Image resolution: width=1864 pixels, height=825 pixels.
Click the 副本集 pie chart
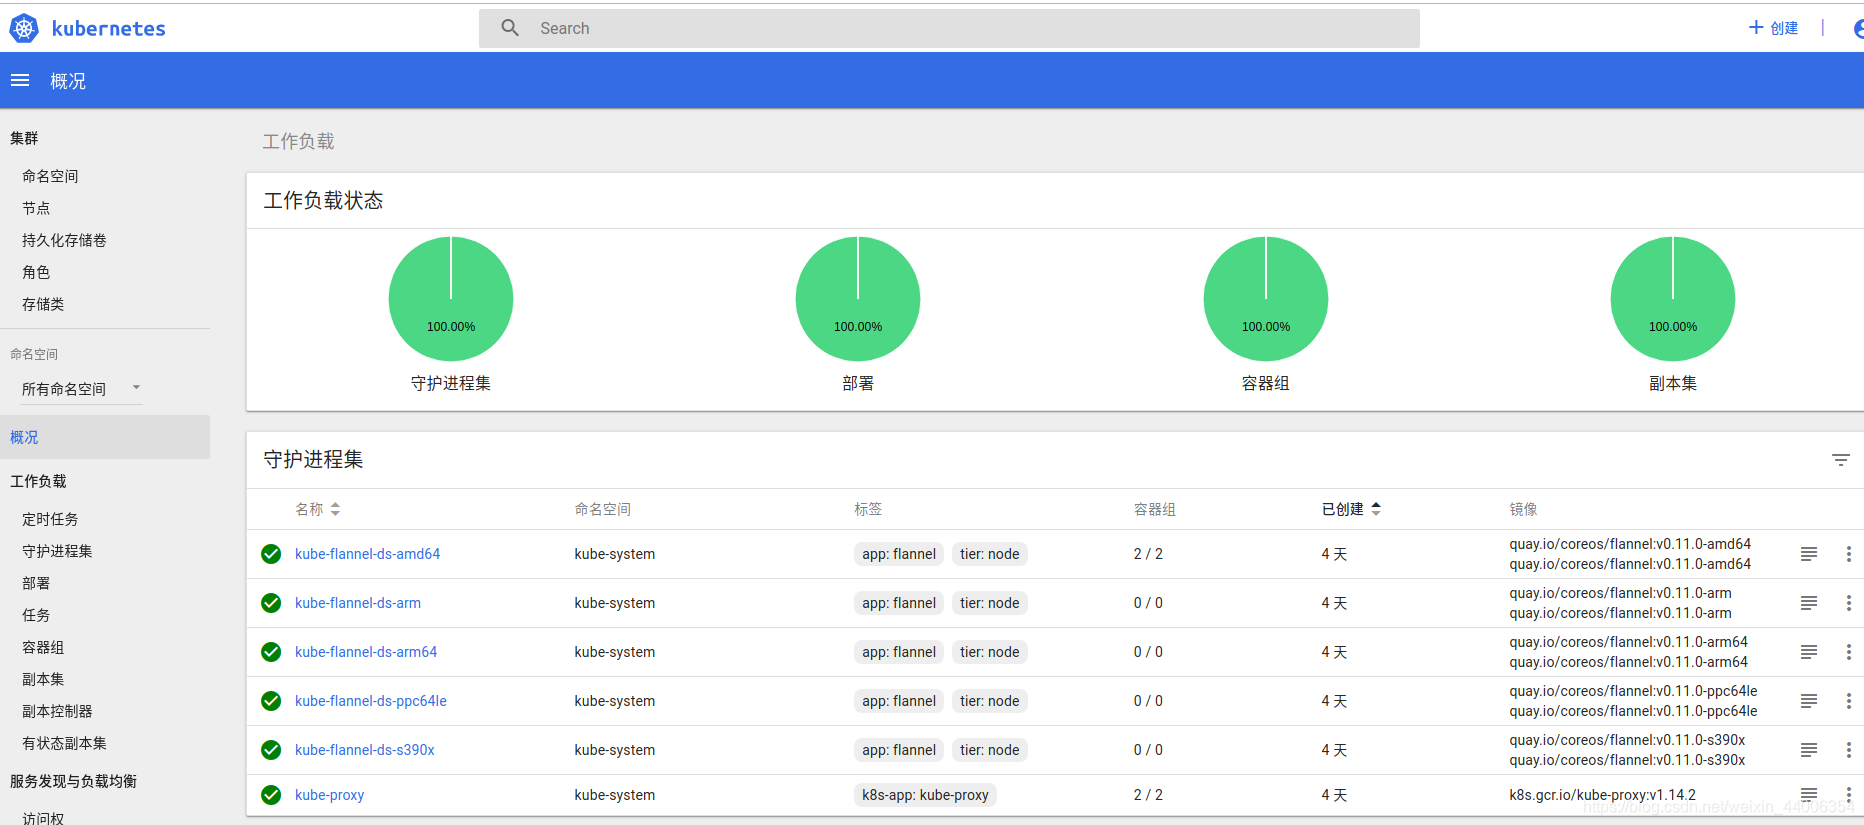(x=1673, y=299)
